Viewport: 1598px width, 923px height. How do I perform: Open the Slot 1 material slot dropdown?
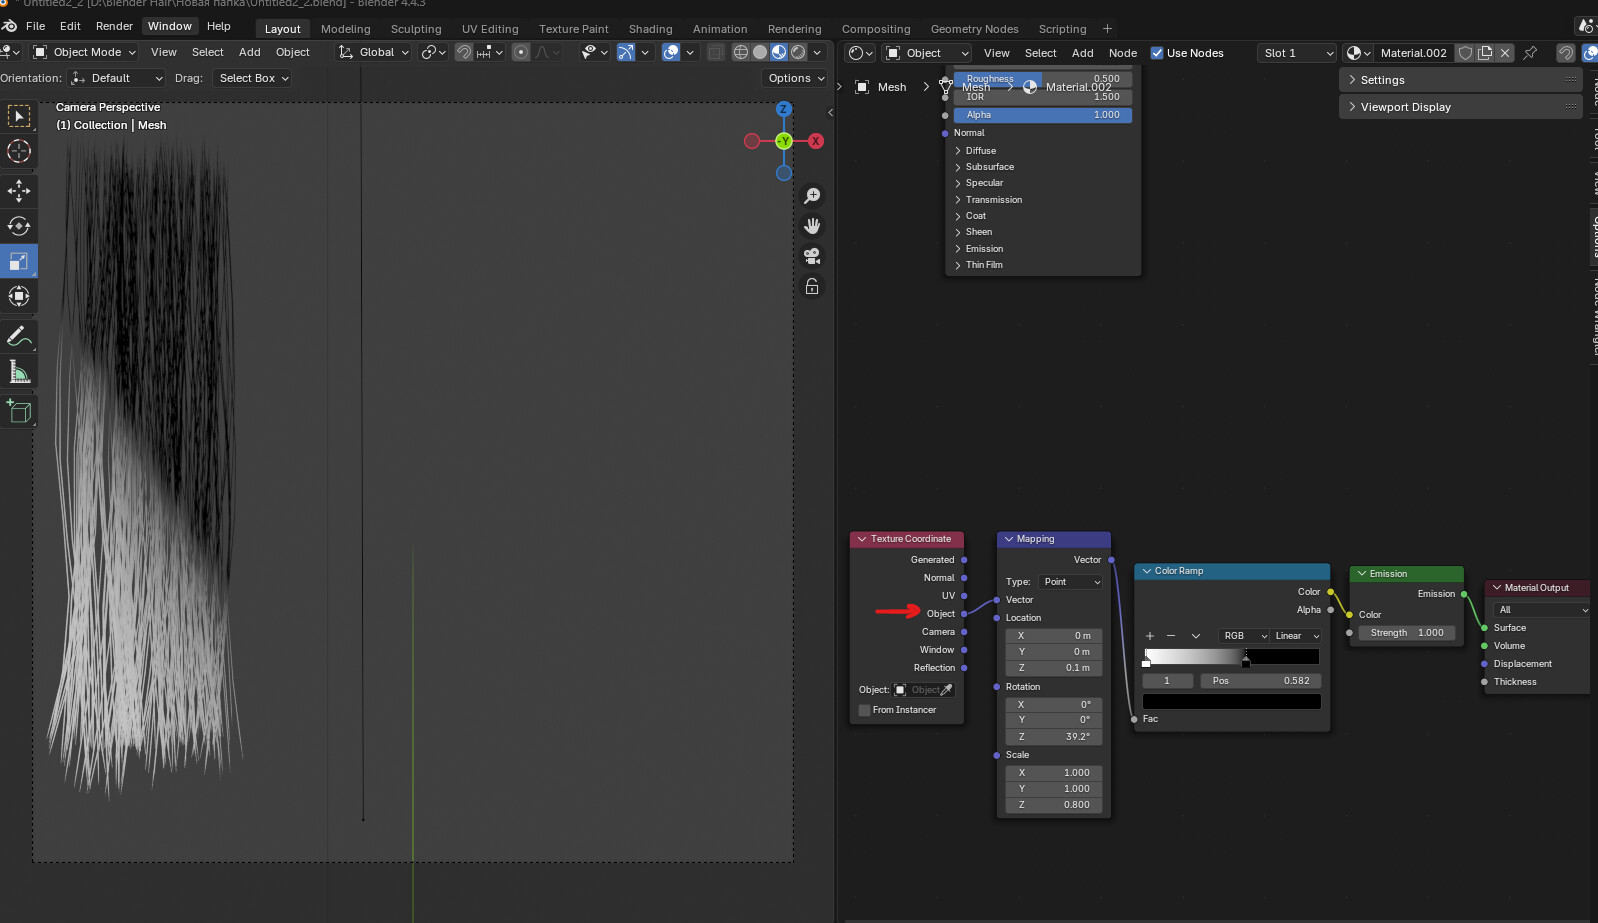click(x=1296, y=53)
